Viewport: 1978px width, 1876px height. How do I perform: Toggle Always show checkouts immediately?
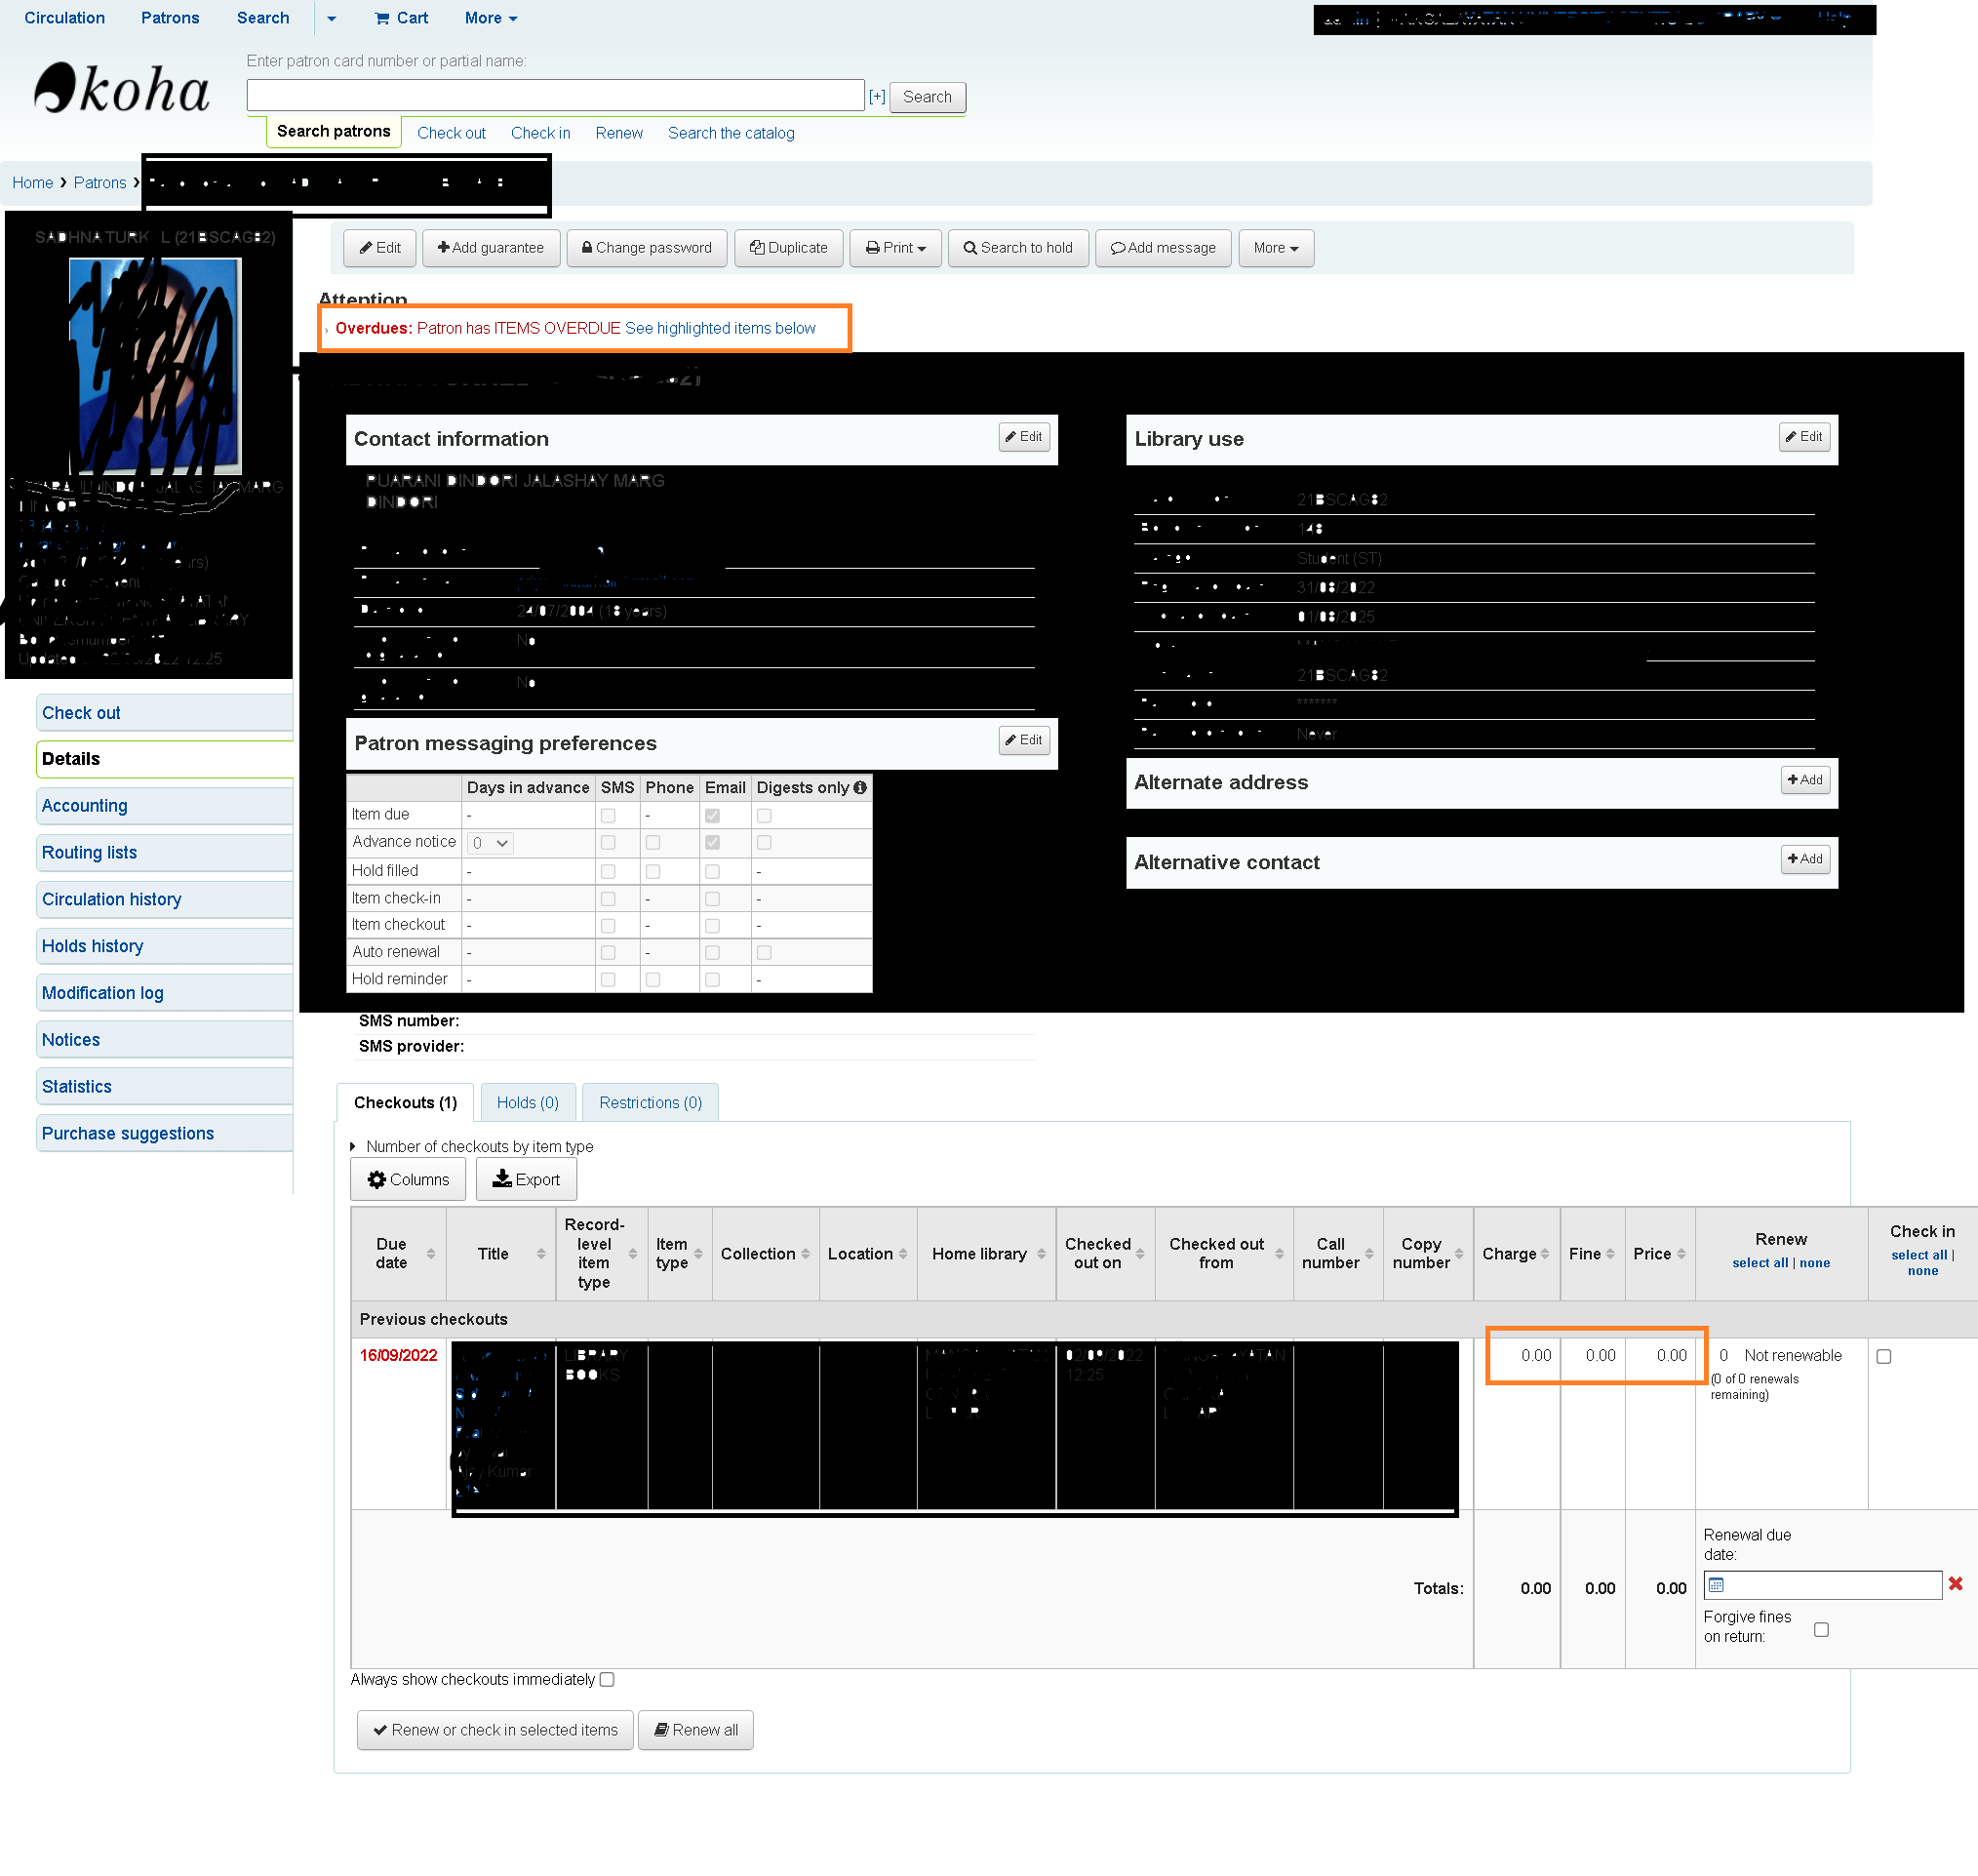607,1680
